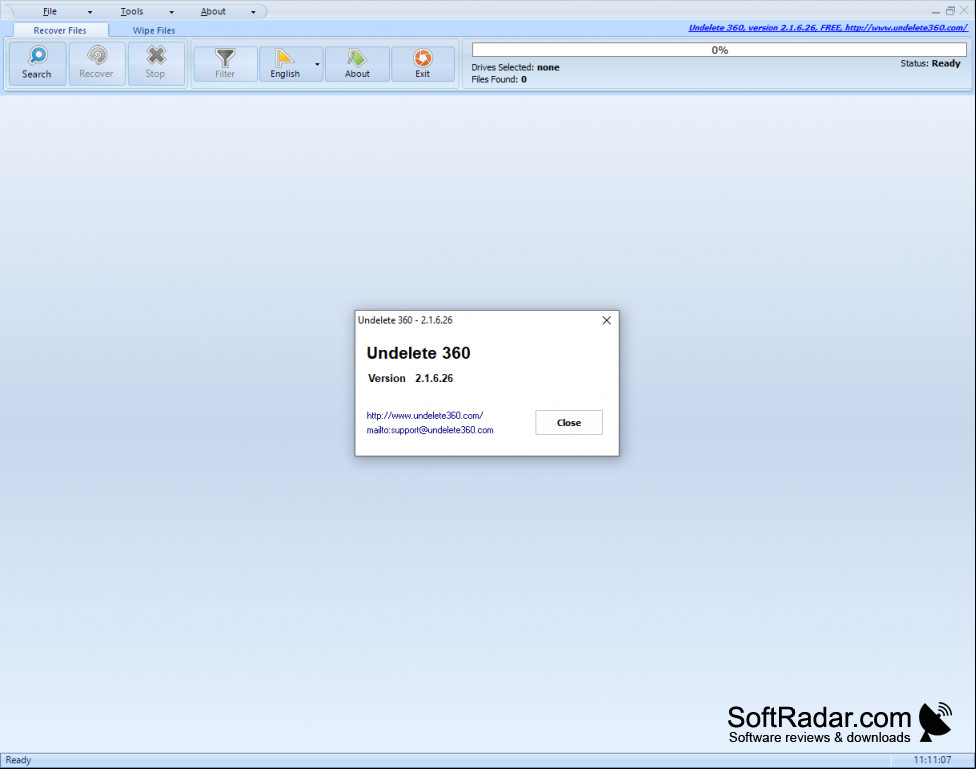976x769 pixels.
Task: Click the 'Ready' status bar text
Action: pos(18,760)
